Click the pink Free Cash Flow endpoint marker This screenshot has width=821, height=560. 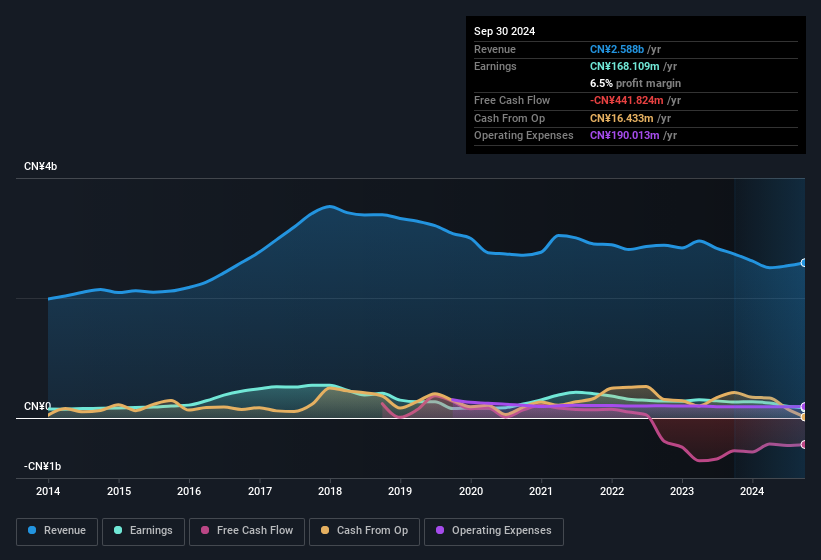click(804, 444)
